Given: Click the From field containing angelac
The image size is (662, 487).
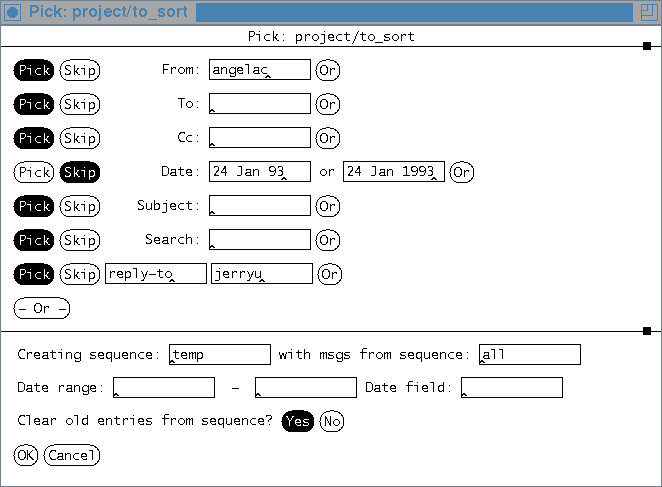Looking at the screenshot, I should (260, 70).
